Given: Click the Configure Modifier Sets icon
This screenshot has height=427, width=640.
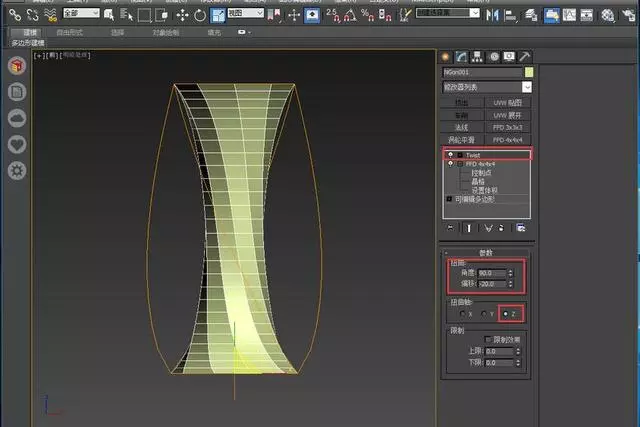Looking at the screenshot, I should (x=520, y=228).
